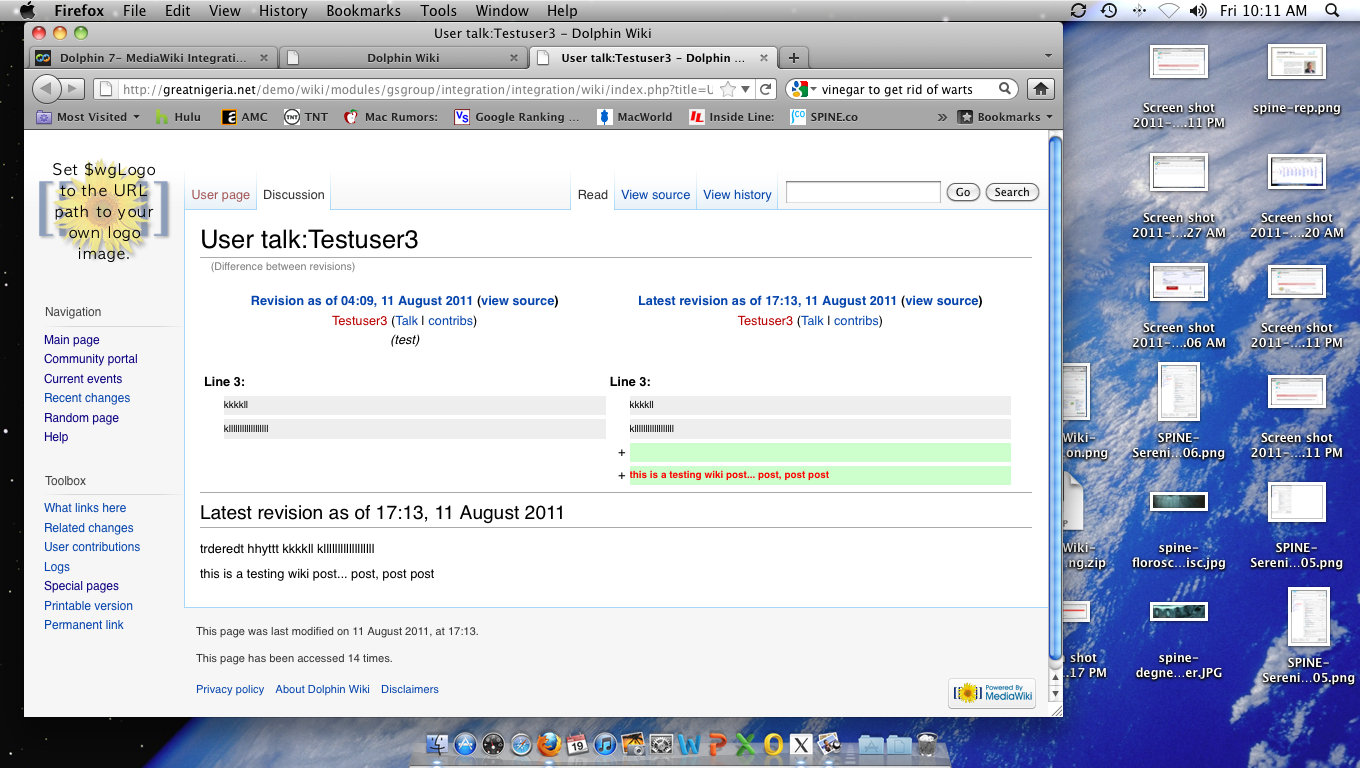Click the wiki Go button
Image resolution: width=1360 pixels, height=768 pixels.
[x=963, y=192]
